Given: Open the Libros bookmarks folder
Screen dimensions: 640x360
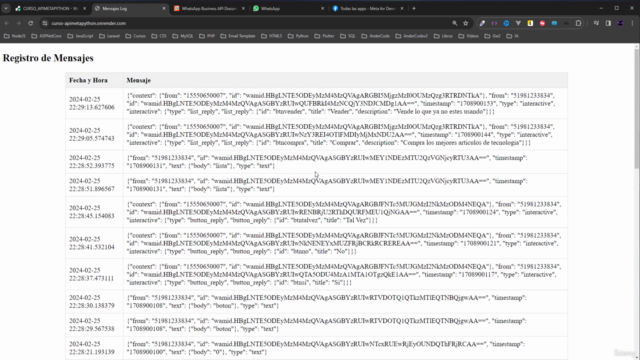Looking at the screenshot, I should click(443, 36).
